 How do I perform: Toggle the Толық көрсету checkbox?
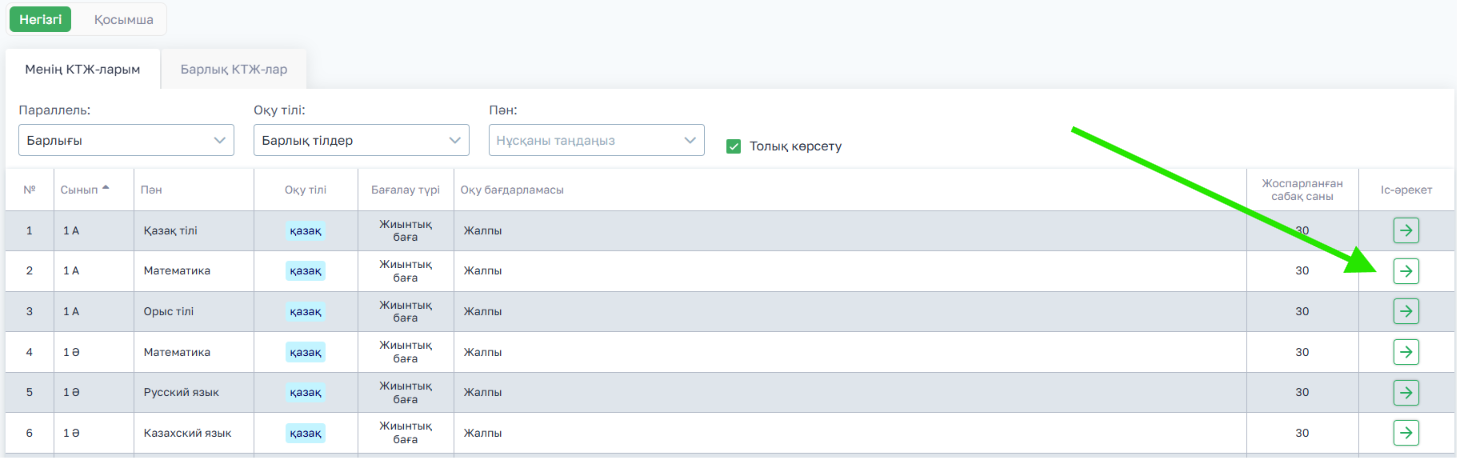[x=733, y=146]
